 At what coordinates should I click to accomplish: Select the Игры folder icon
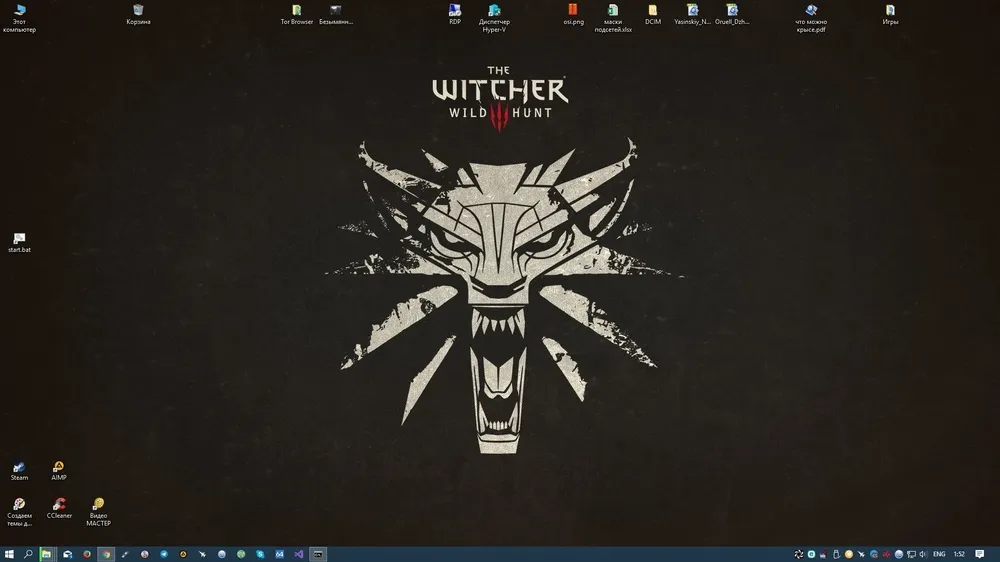[x=890, y=14]
